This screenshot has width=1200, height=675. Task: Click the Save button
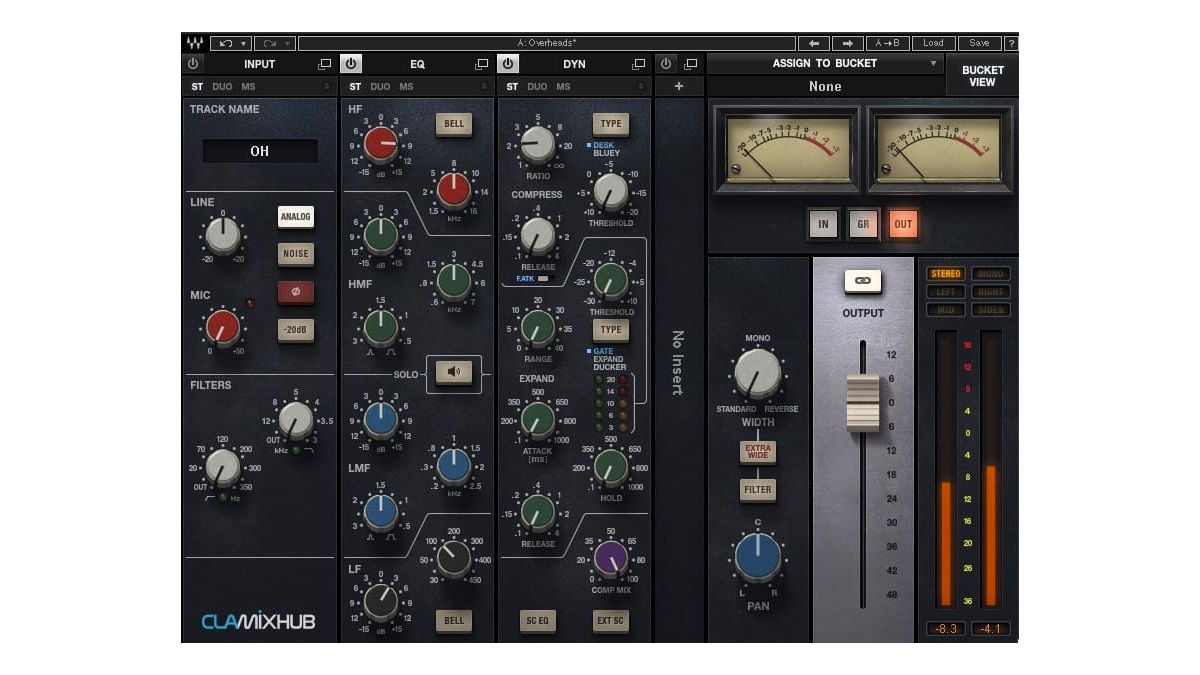point(978,43)
